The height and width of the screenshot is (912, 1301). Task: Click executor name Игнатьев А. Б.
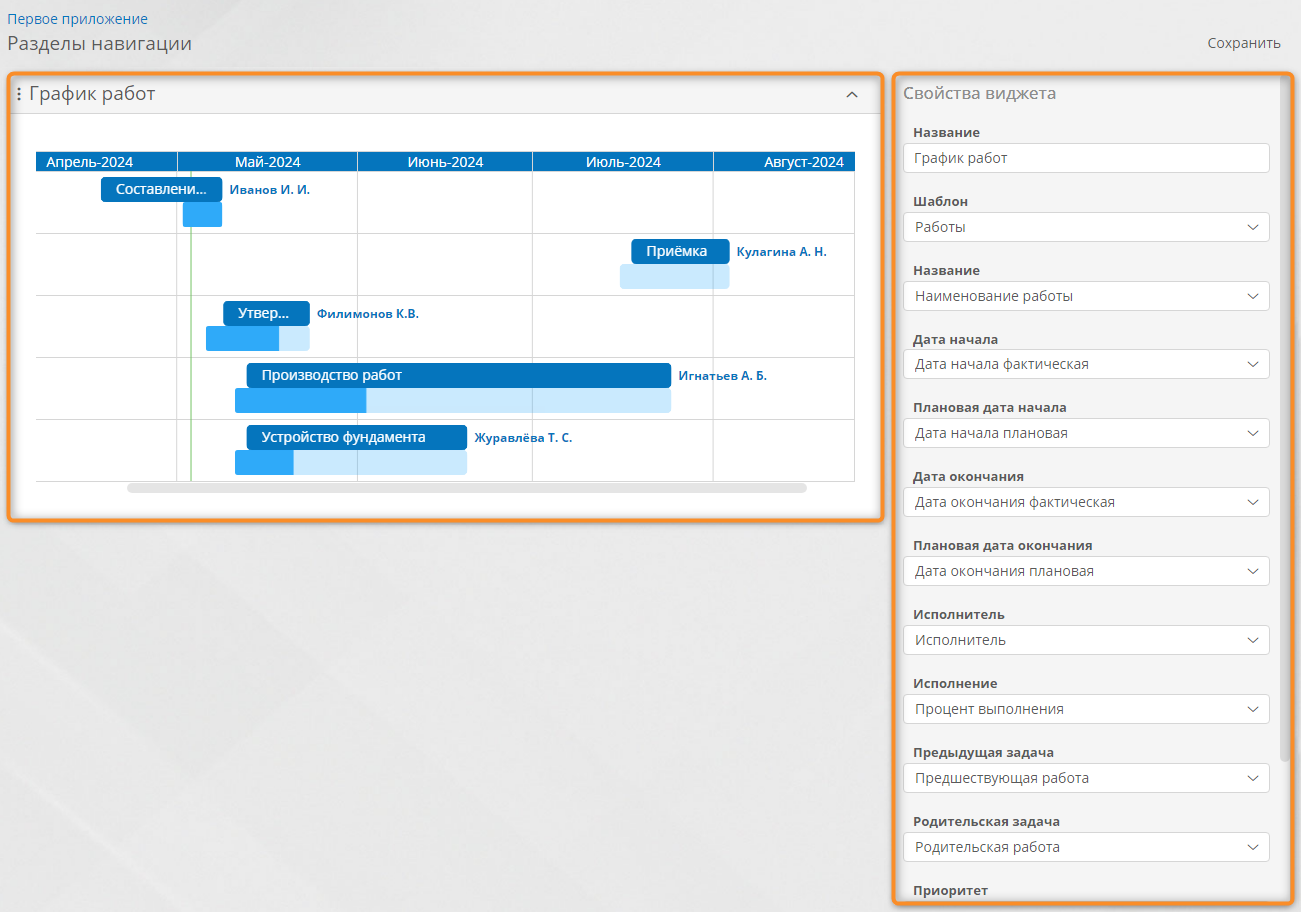coord(722,377)
